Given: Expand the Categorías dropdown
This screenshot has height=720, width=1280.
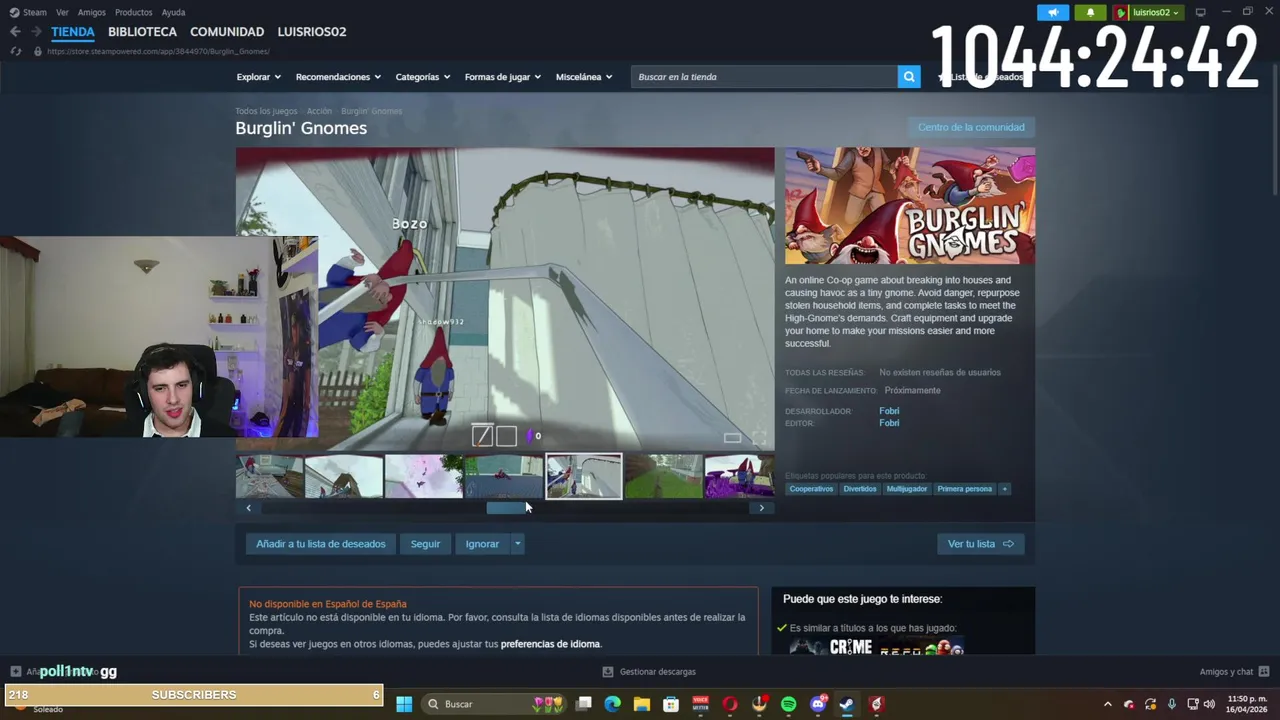Looking at the screenshot, I should pos(423,77).
